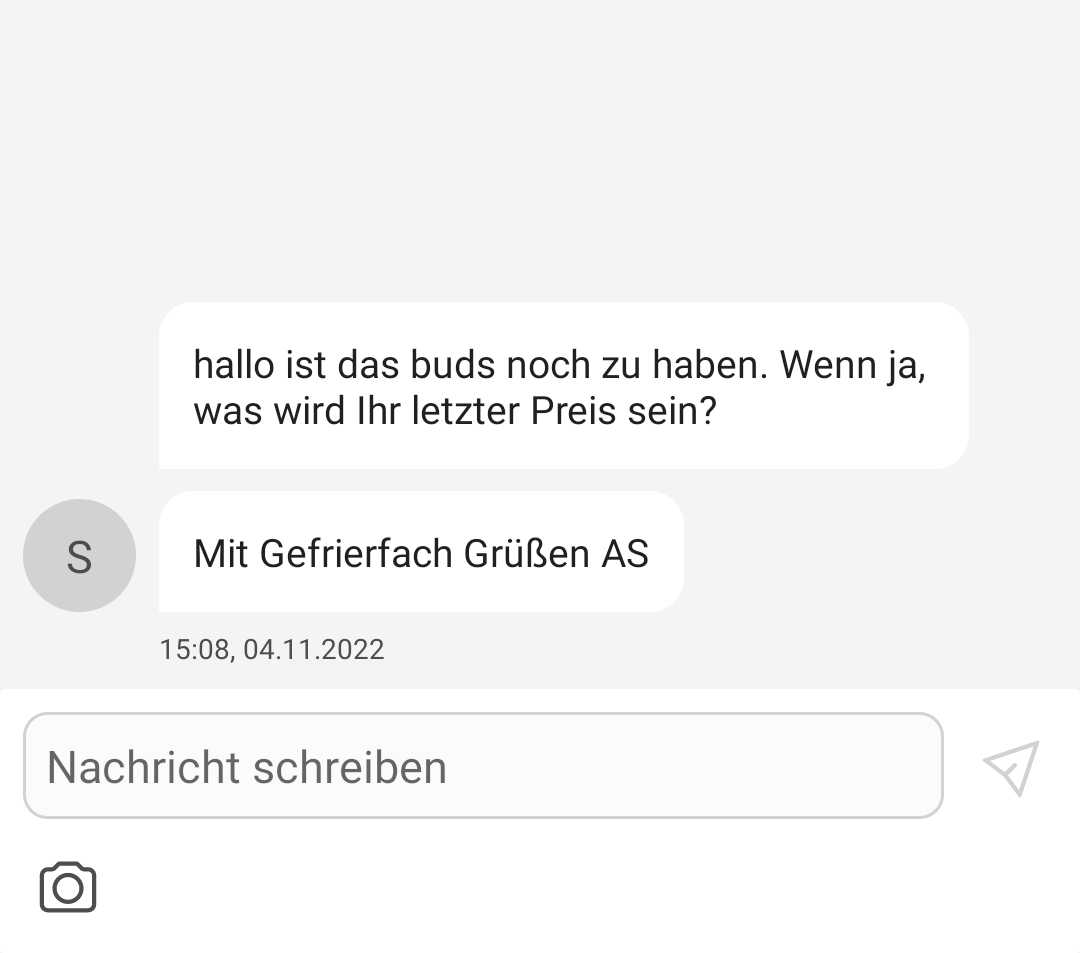Screen dimensions: 1080x953
Task: Tap the AS signature in the second message
Action: 625,553
